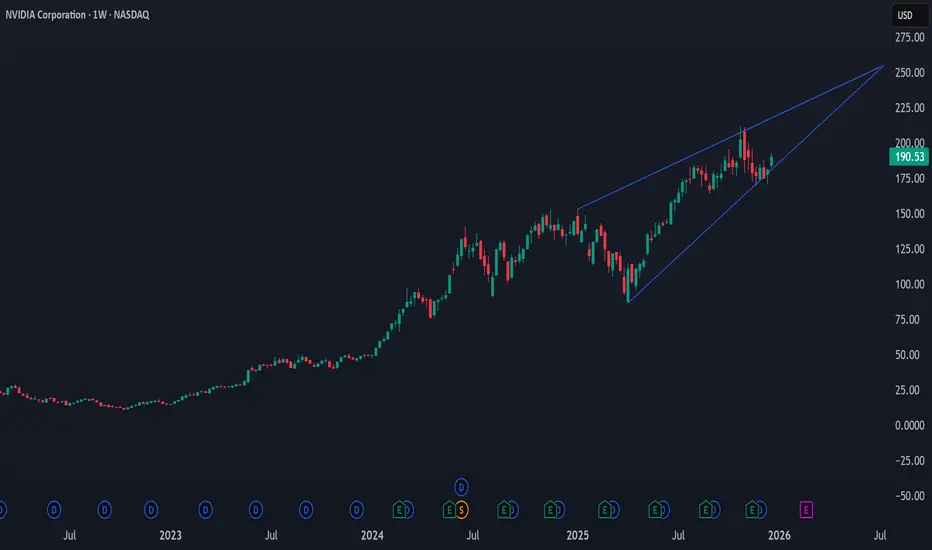Open the earnings marker just after Jul 2024
Image resolution: width=932 pixels, height=550 pixels.
(x=503, y=510)
